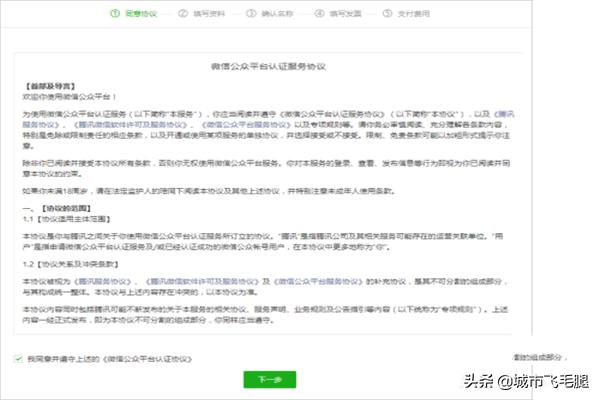Viewport: 600px width, 400px height.
Task: Tick the agree to 微信公众平台认证协议 checkbox
Action: pos(18,359)
